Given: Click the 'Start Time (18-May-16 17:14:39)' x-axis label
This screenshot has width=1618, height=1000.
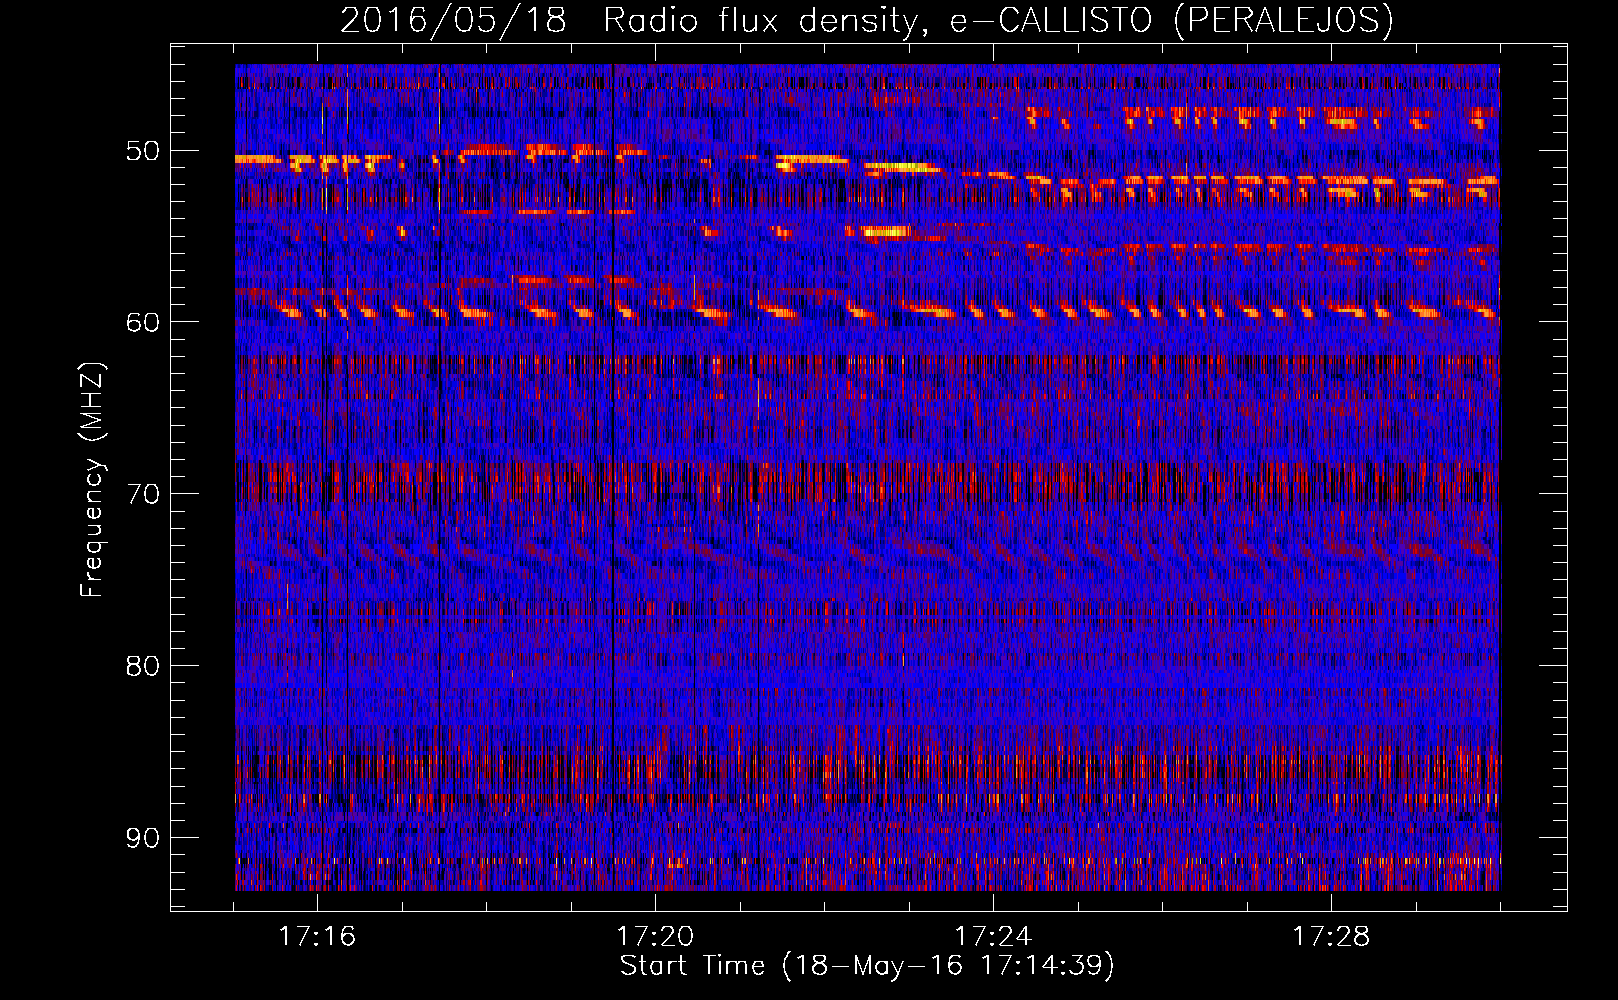Looking at the screenshot, I should [x=867, y=966].
